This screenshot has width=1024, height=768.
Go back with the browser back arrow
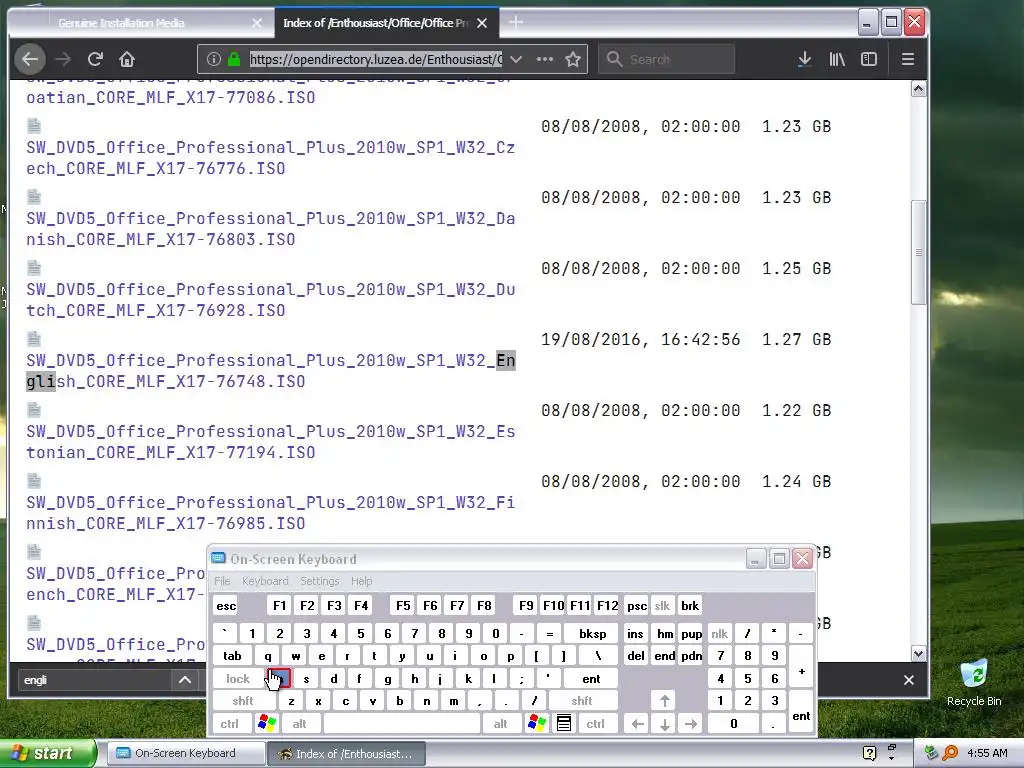[x=30, y=59]
